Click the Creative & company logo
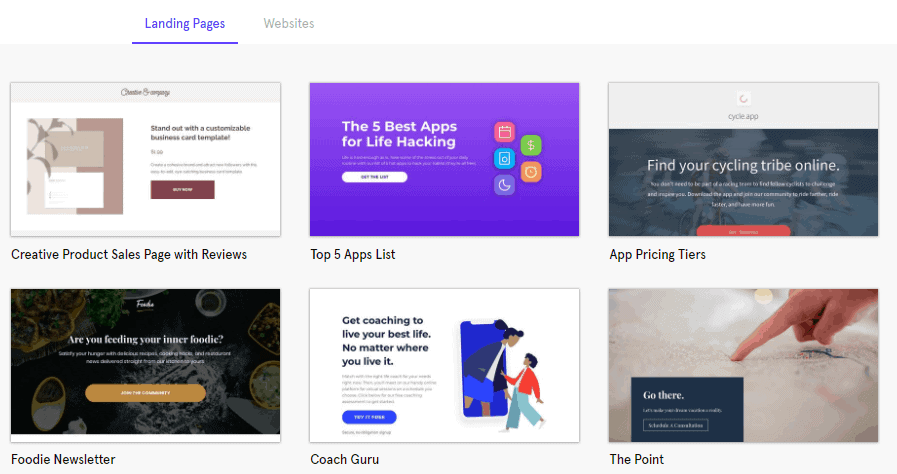 [145, 92]
